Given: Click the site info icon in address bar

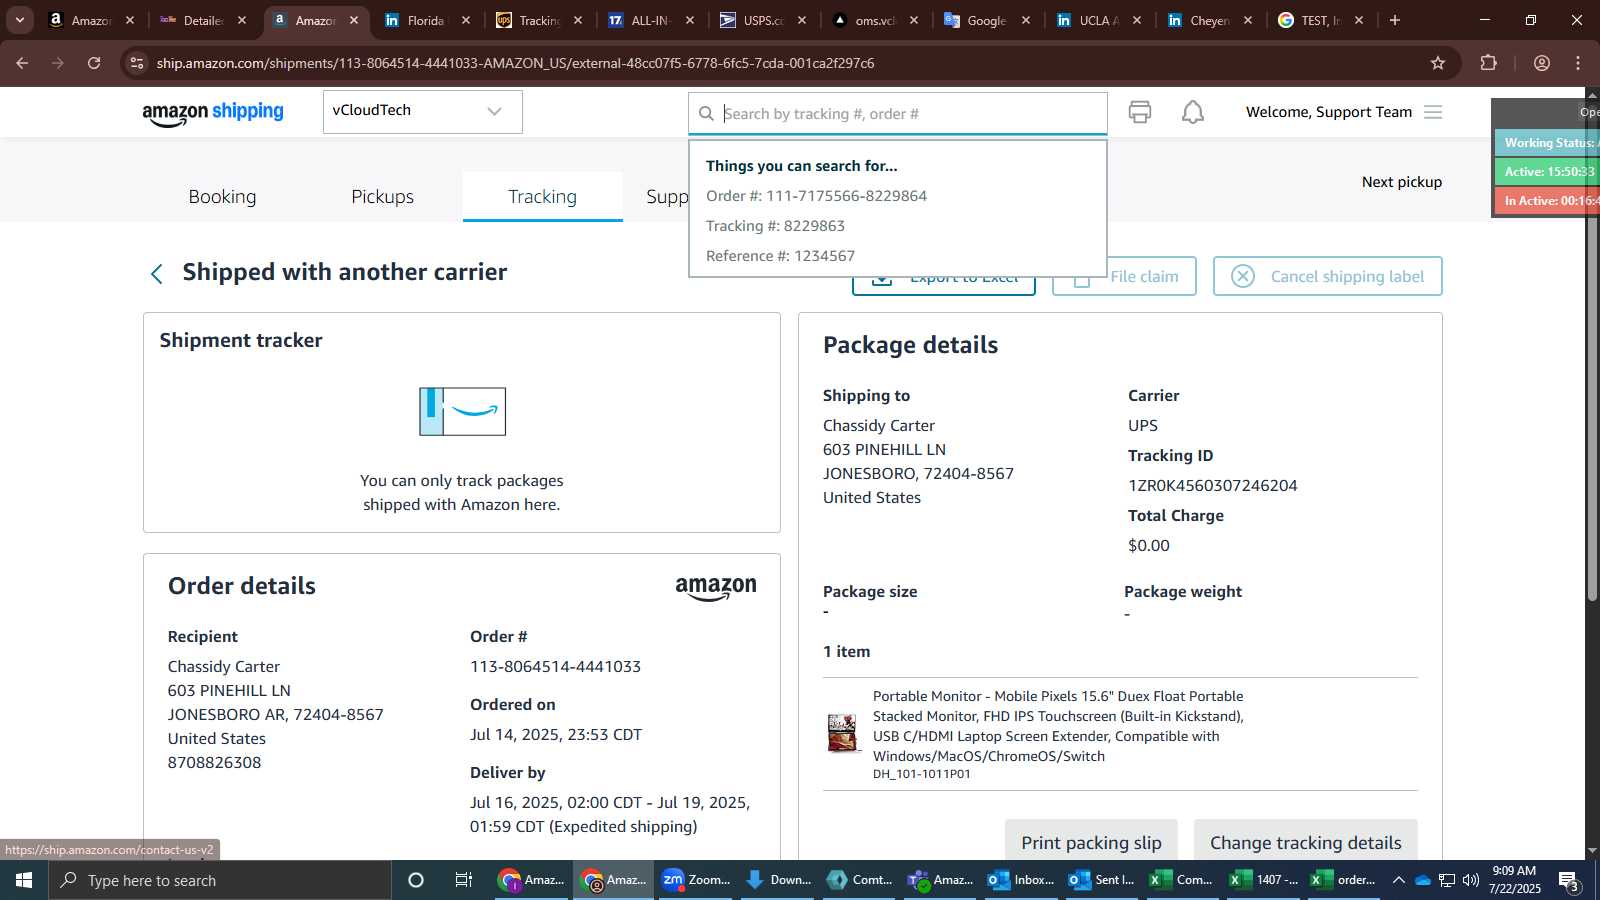Looking at the screenshot, I should (137, 63).
